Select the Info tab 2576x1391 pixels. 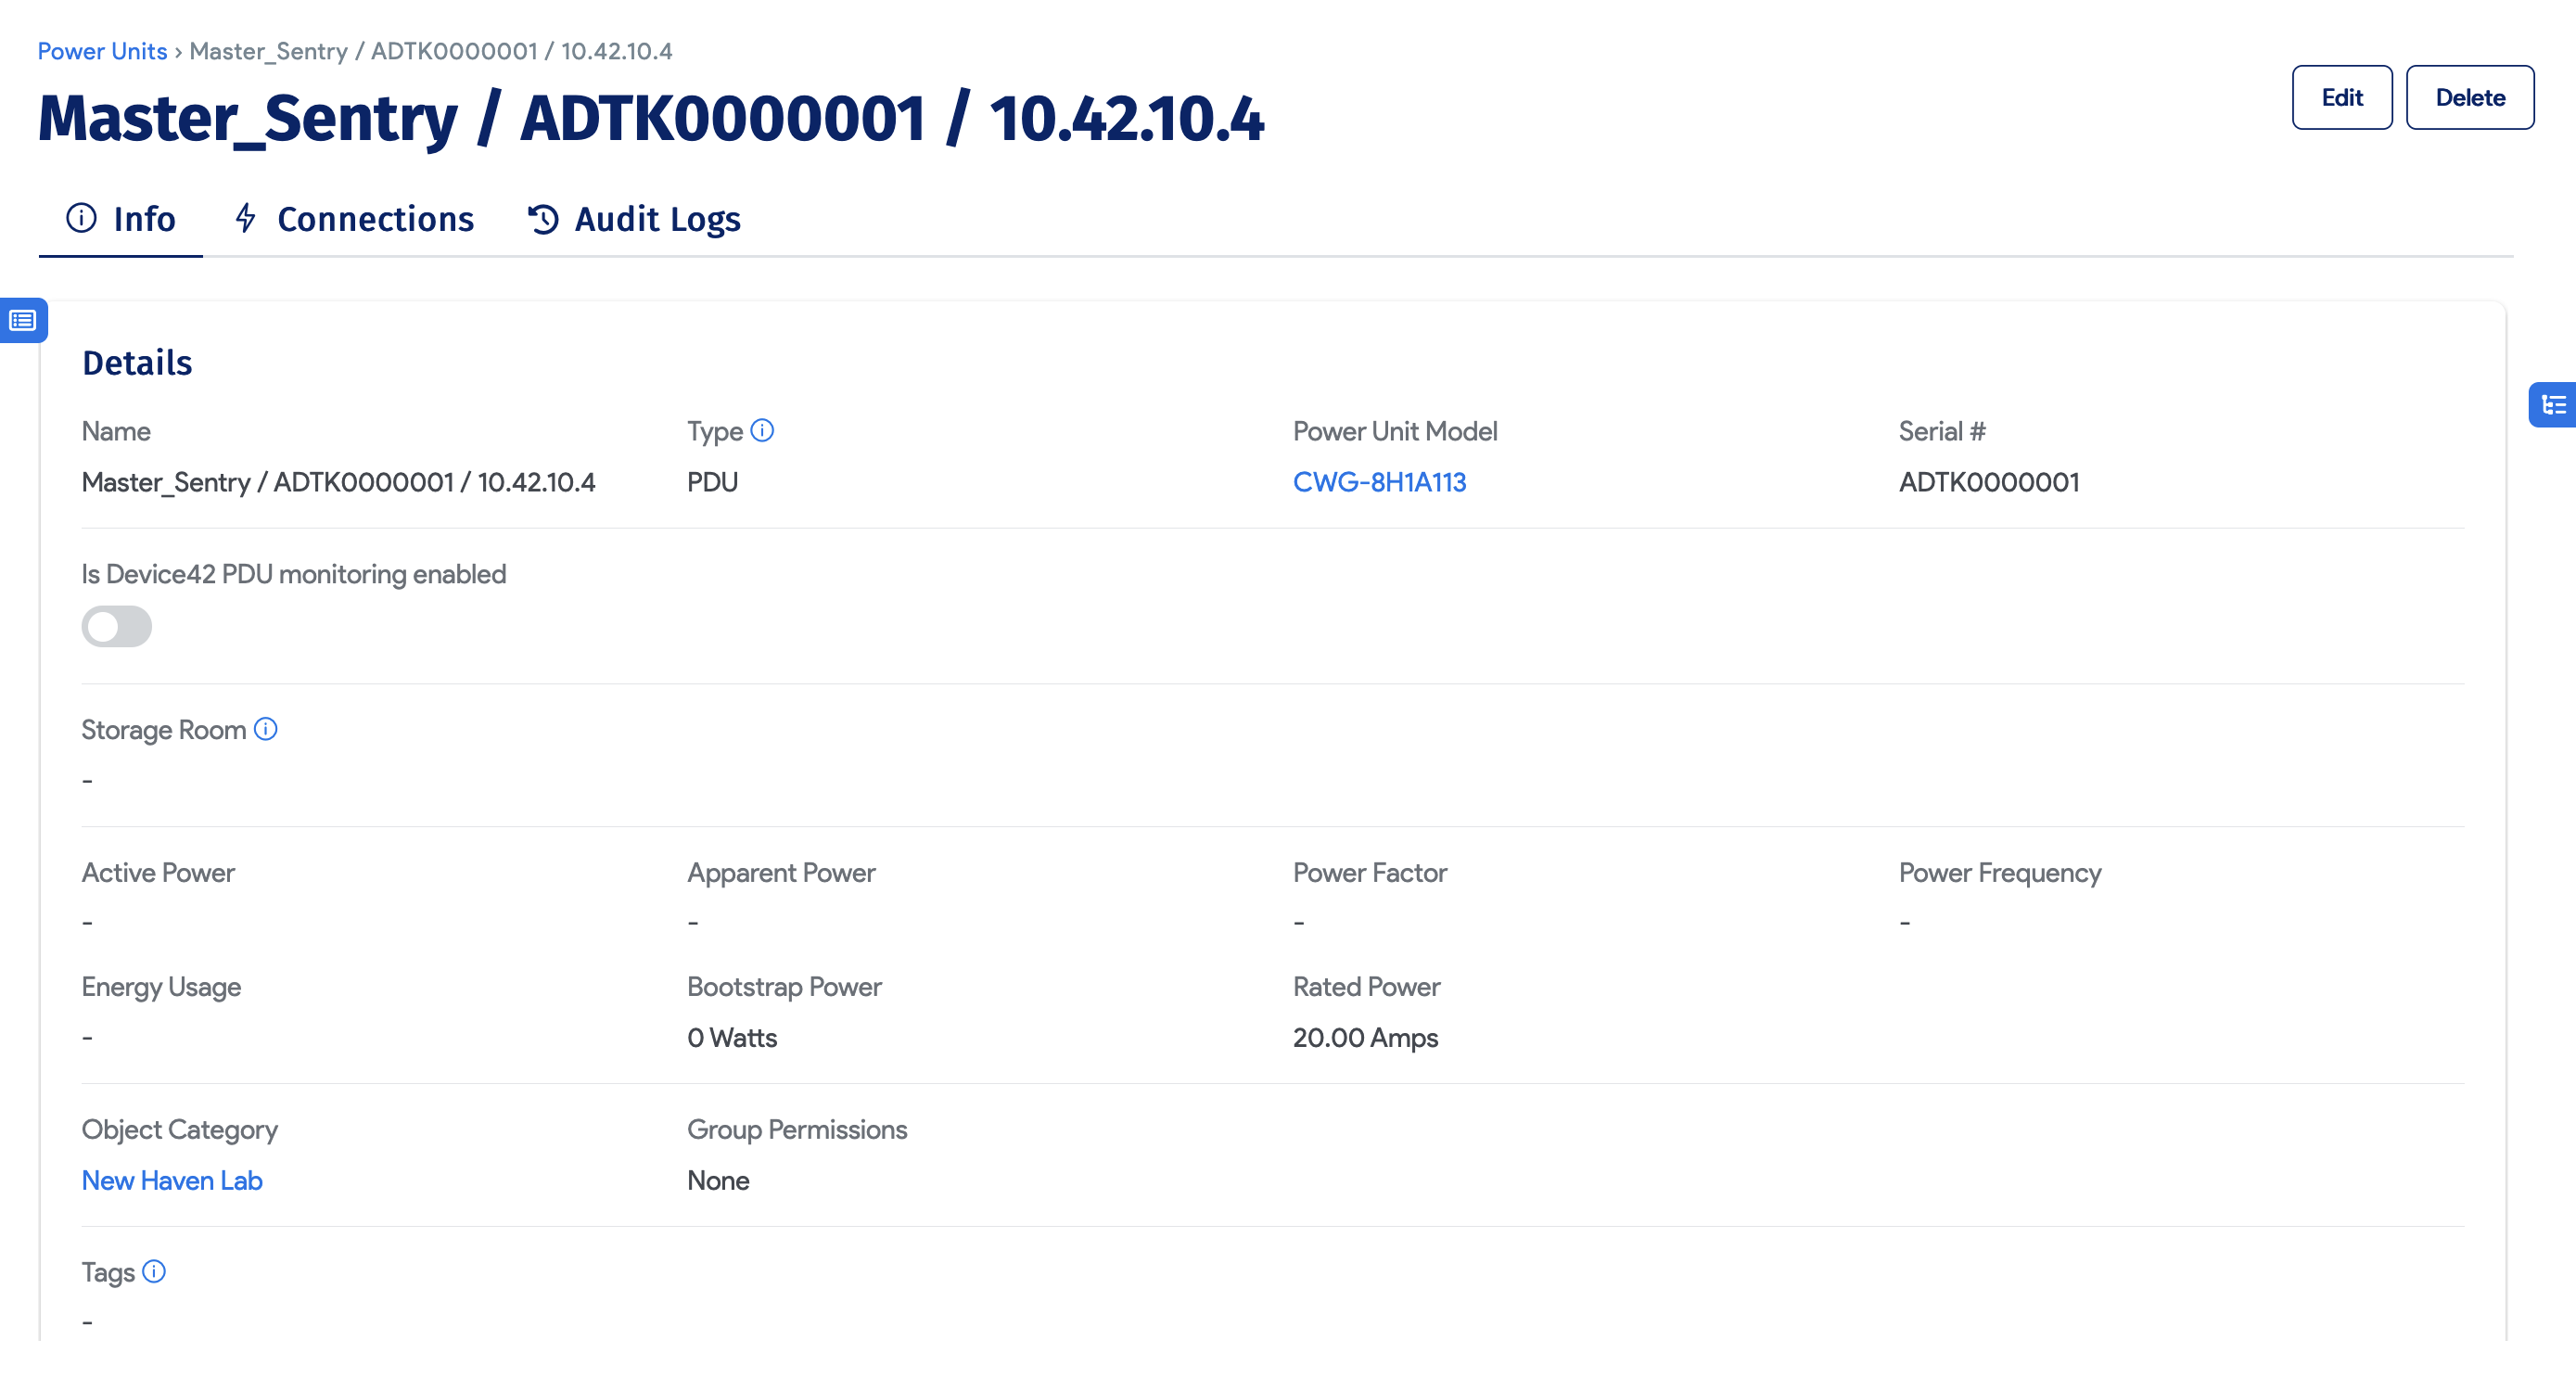143,218
